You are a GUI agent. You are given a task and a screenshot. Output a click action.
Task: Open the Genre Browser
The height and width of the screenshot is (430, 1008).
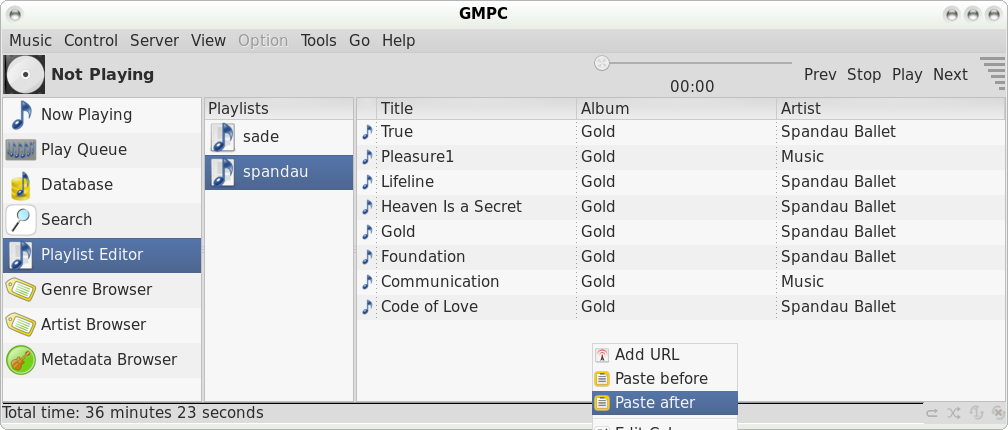(96, 290)
